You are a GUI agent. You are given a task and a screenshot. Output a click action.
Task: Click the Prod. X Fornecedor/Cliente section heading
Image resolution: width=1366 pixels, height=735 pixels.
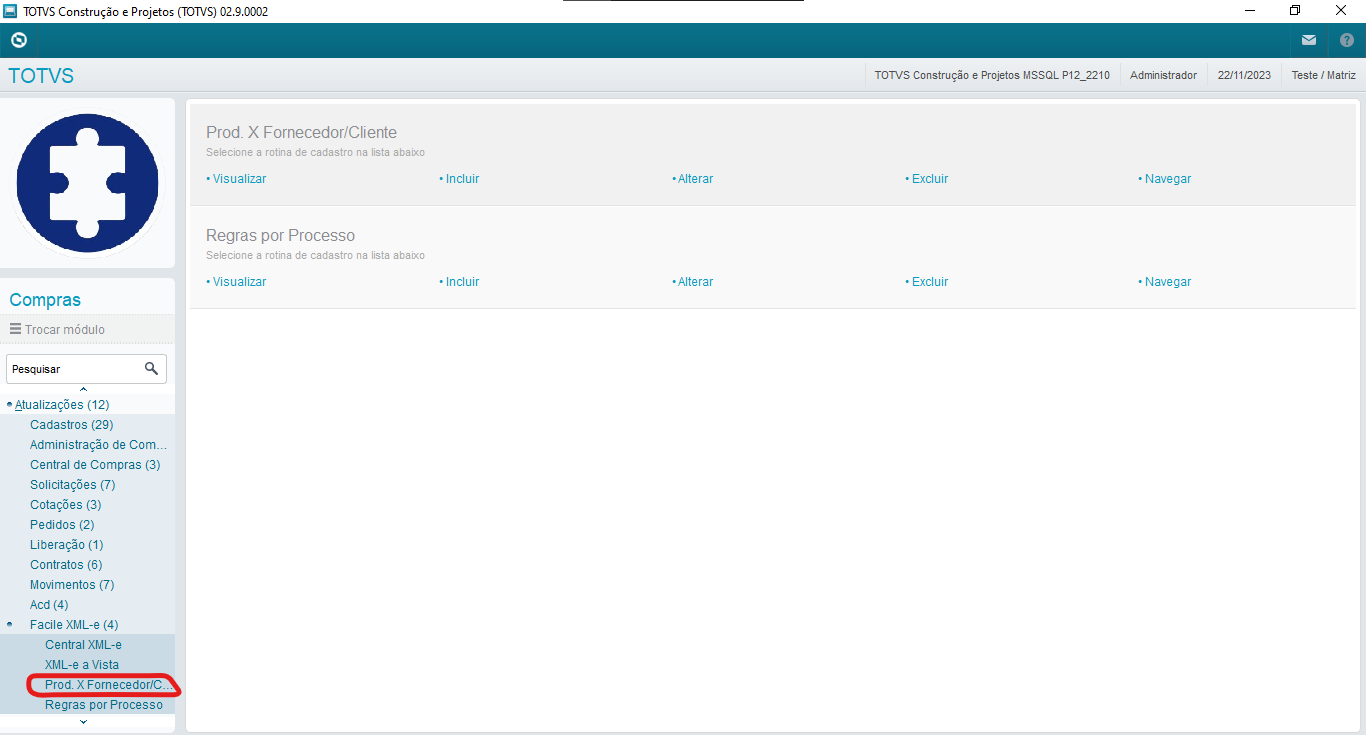click(301, 132)
